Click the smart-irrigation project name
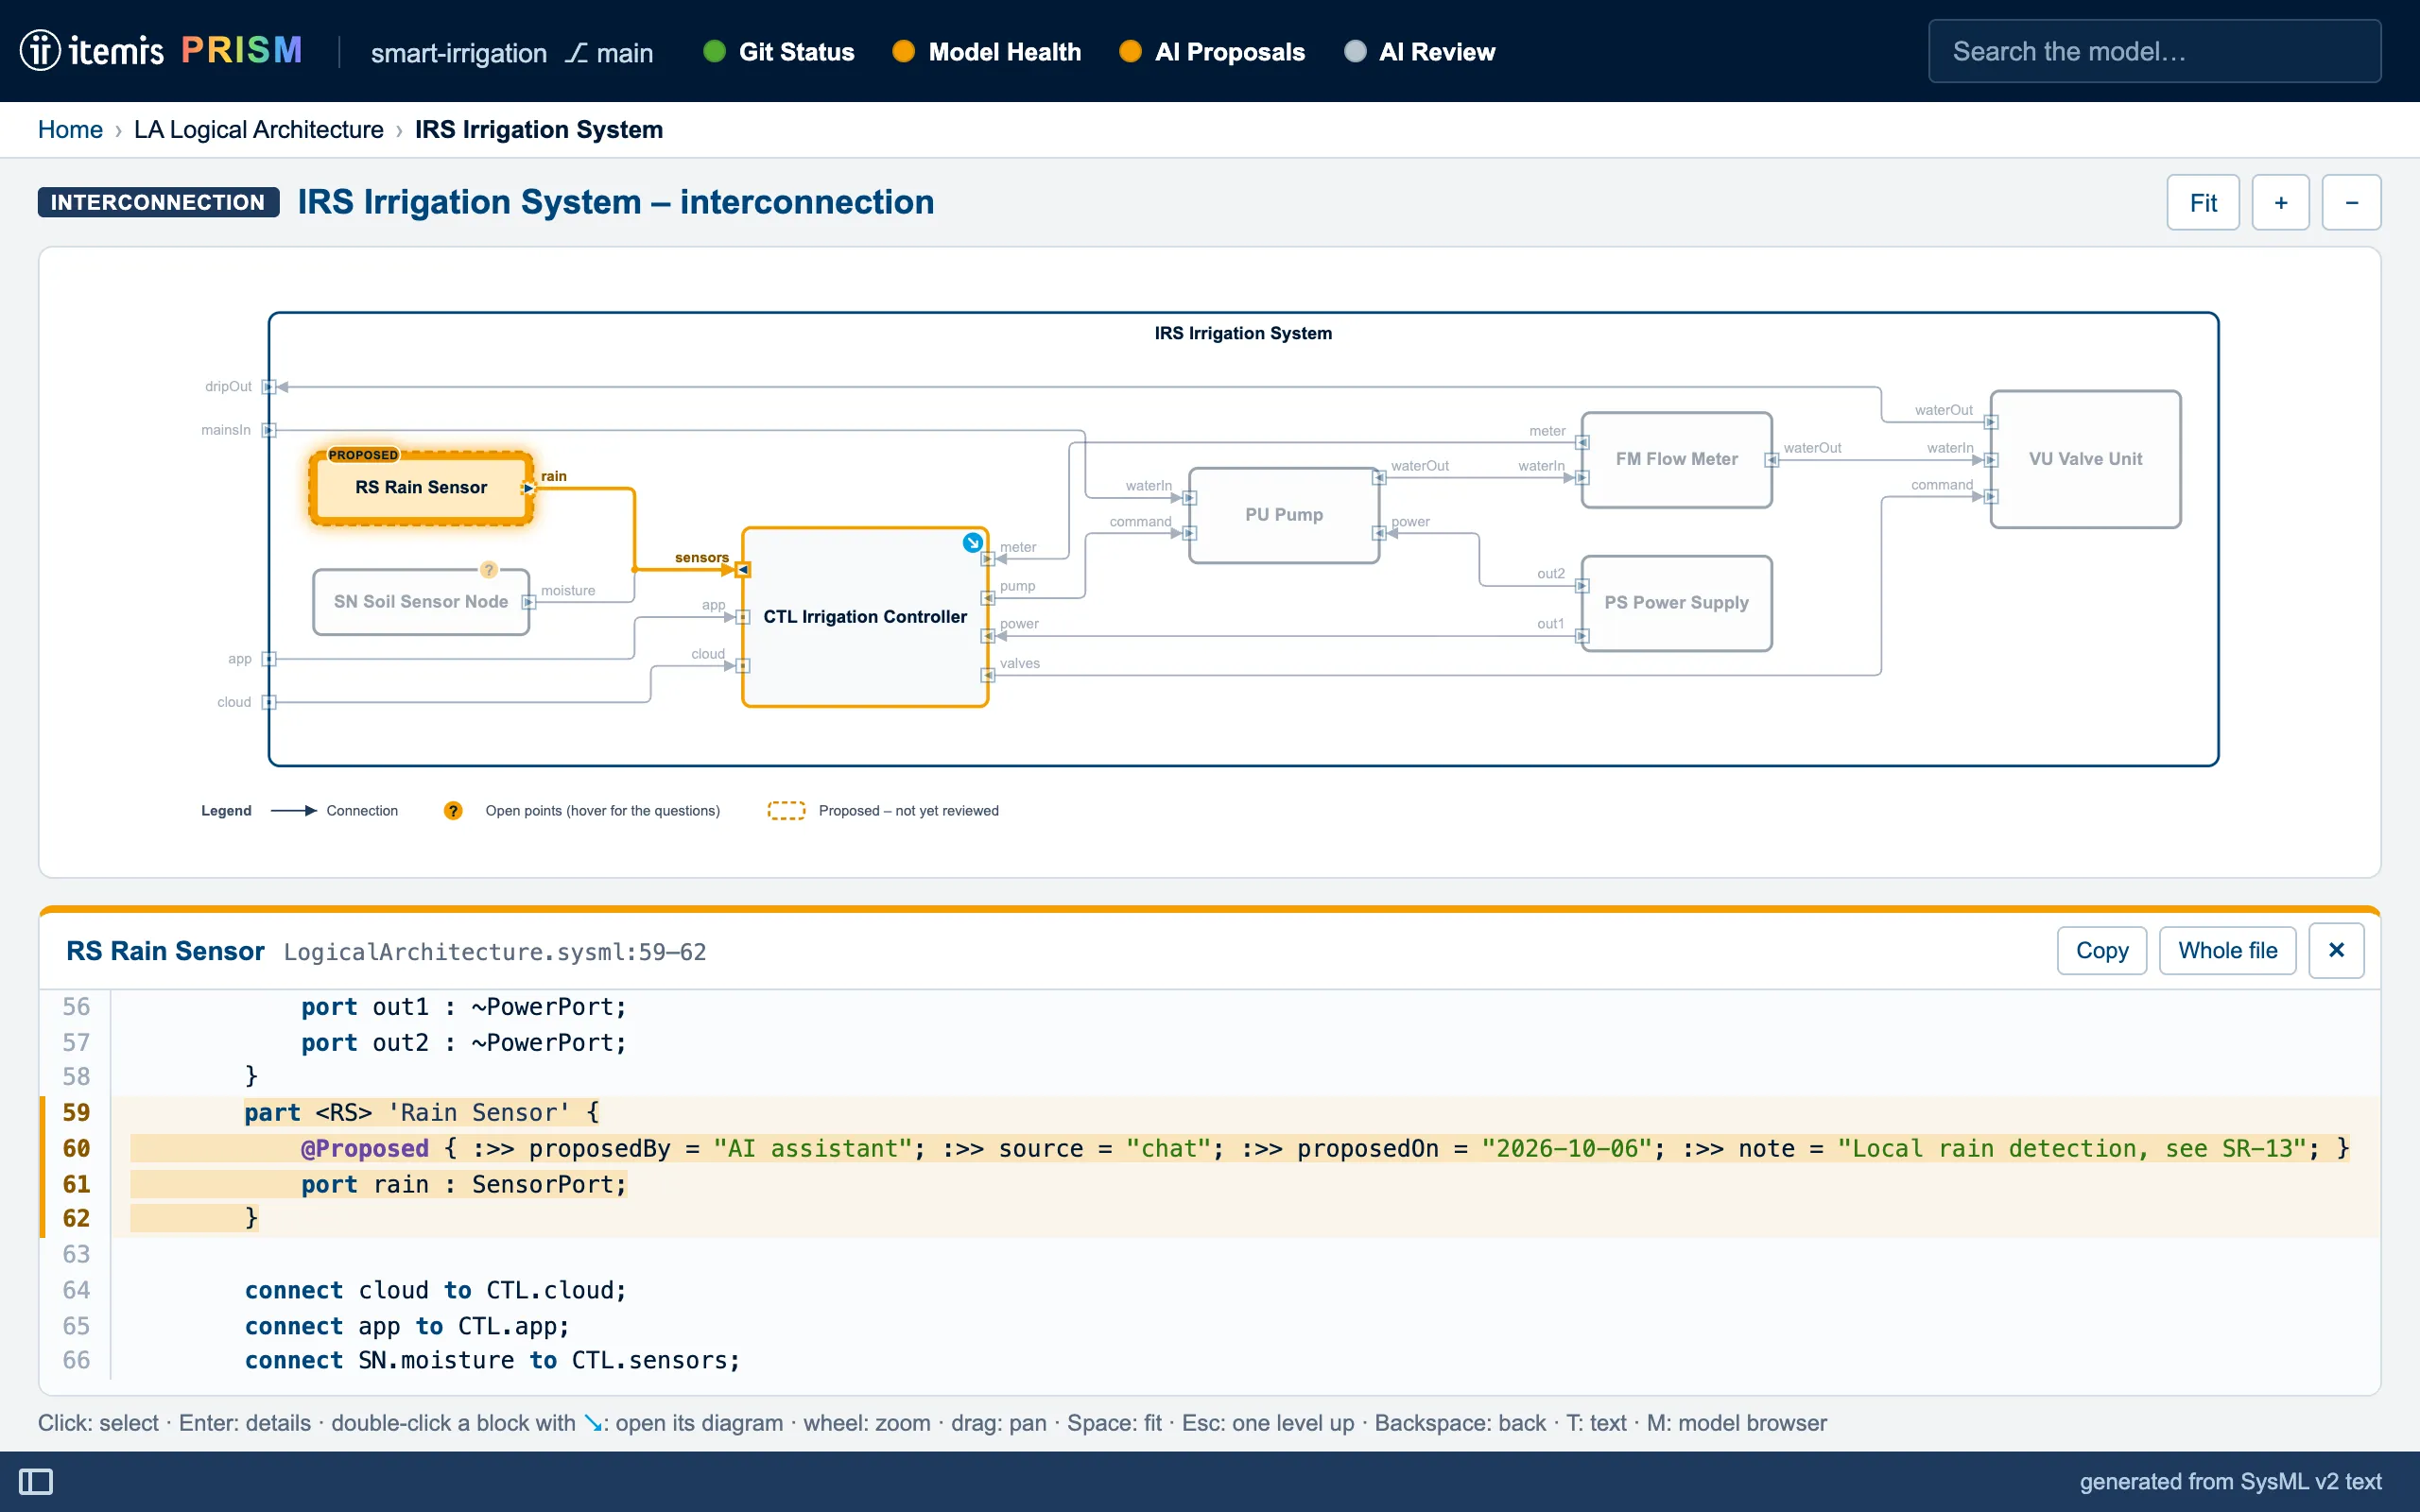Screen dimensions: 2420x1512 (x=459, y=52)
